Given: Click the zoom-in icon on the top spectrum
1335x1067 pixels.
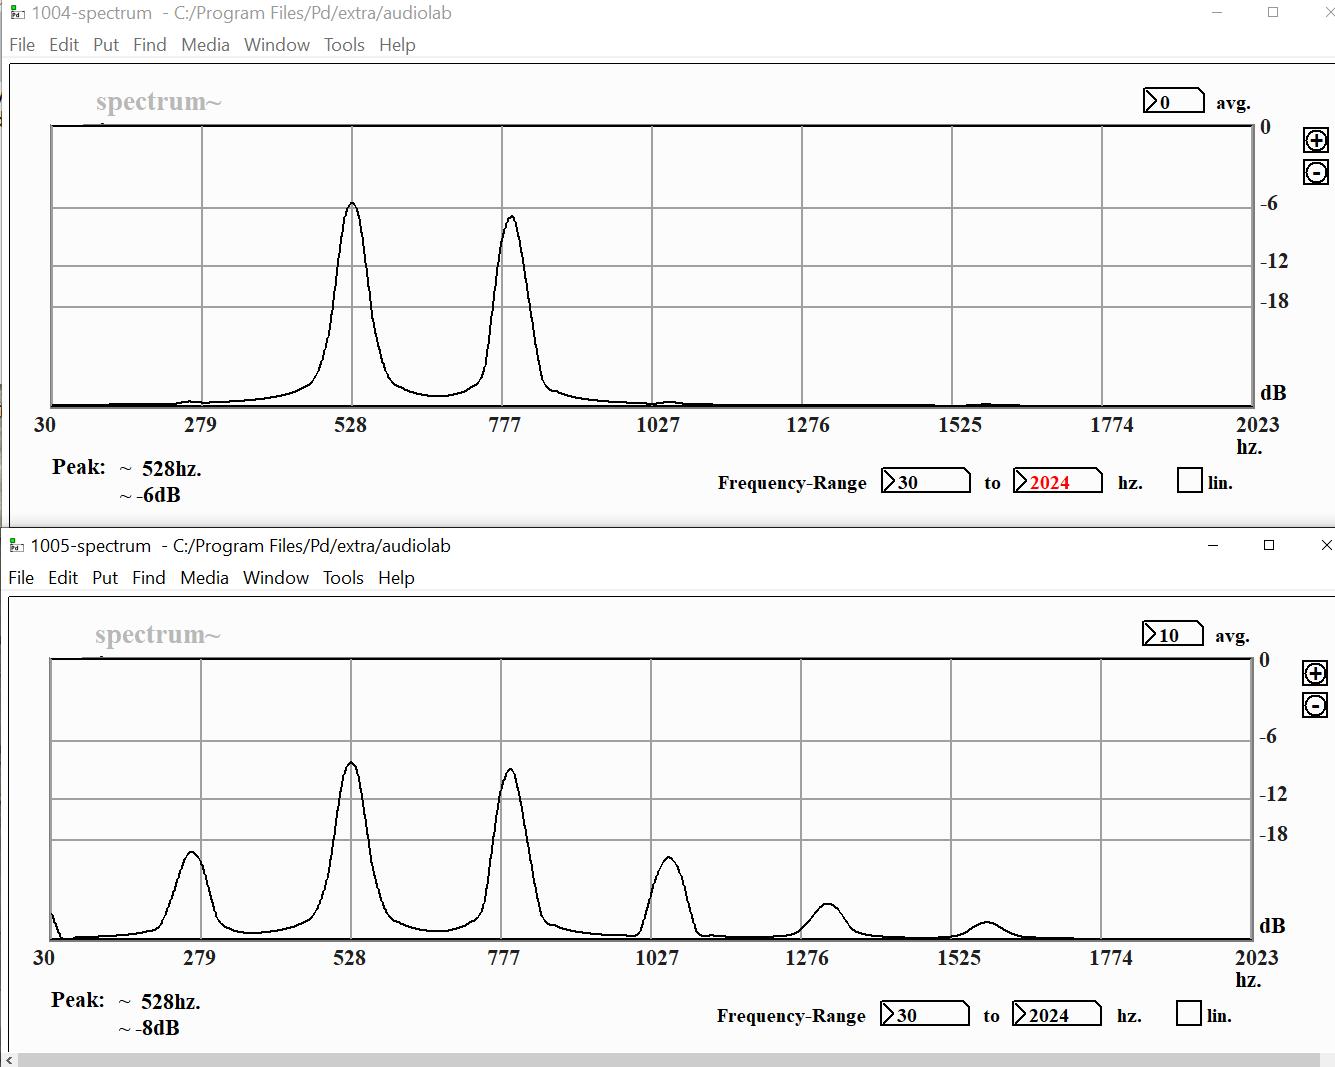Looking at the screenshot, I should [x=1315, y=140].
